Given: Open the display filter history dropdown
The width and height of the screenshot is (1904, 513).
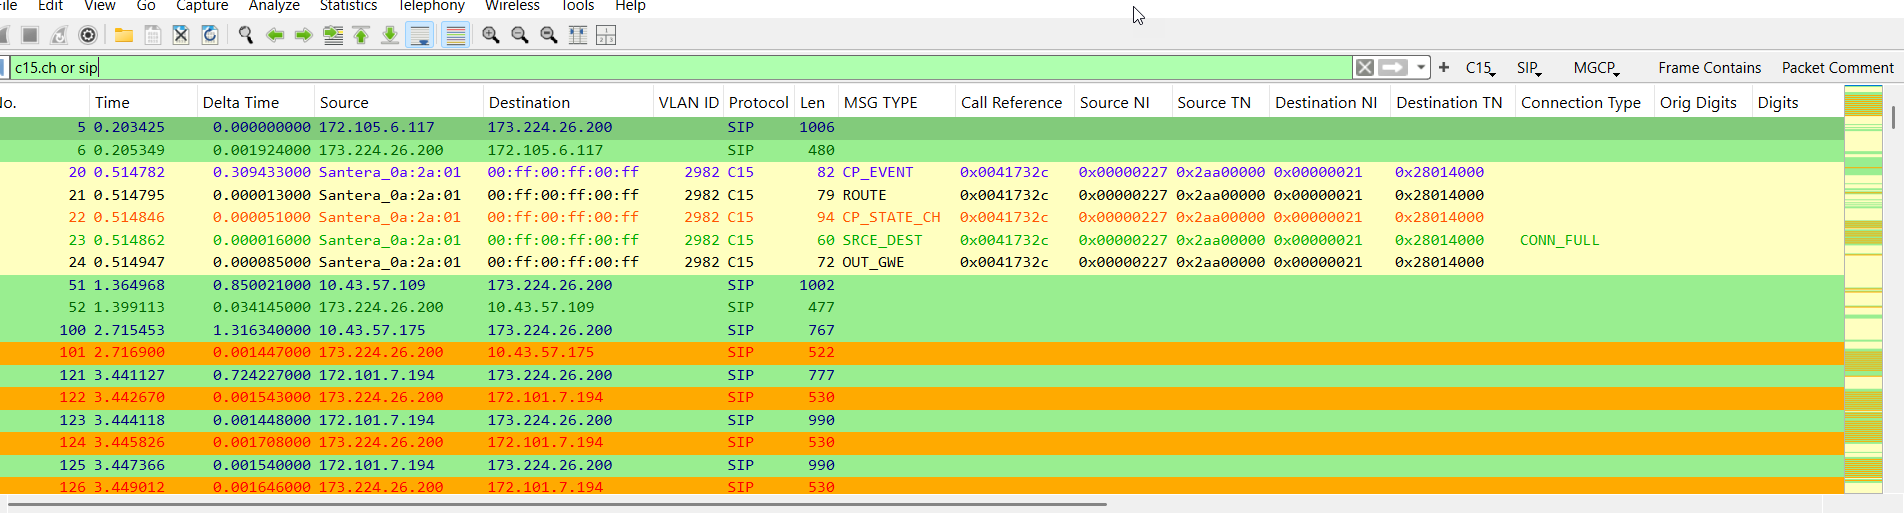Looking at the screenshot, I should (1420, 68).
